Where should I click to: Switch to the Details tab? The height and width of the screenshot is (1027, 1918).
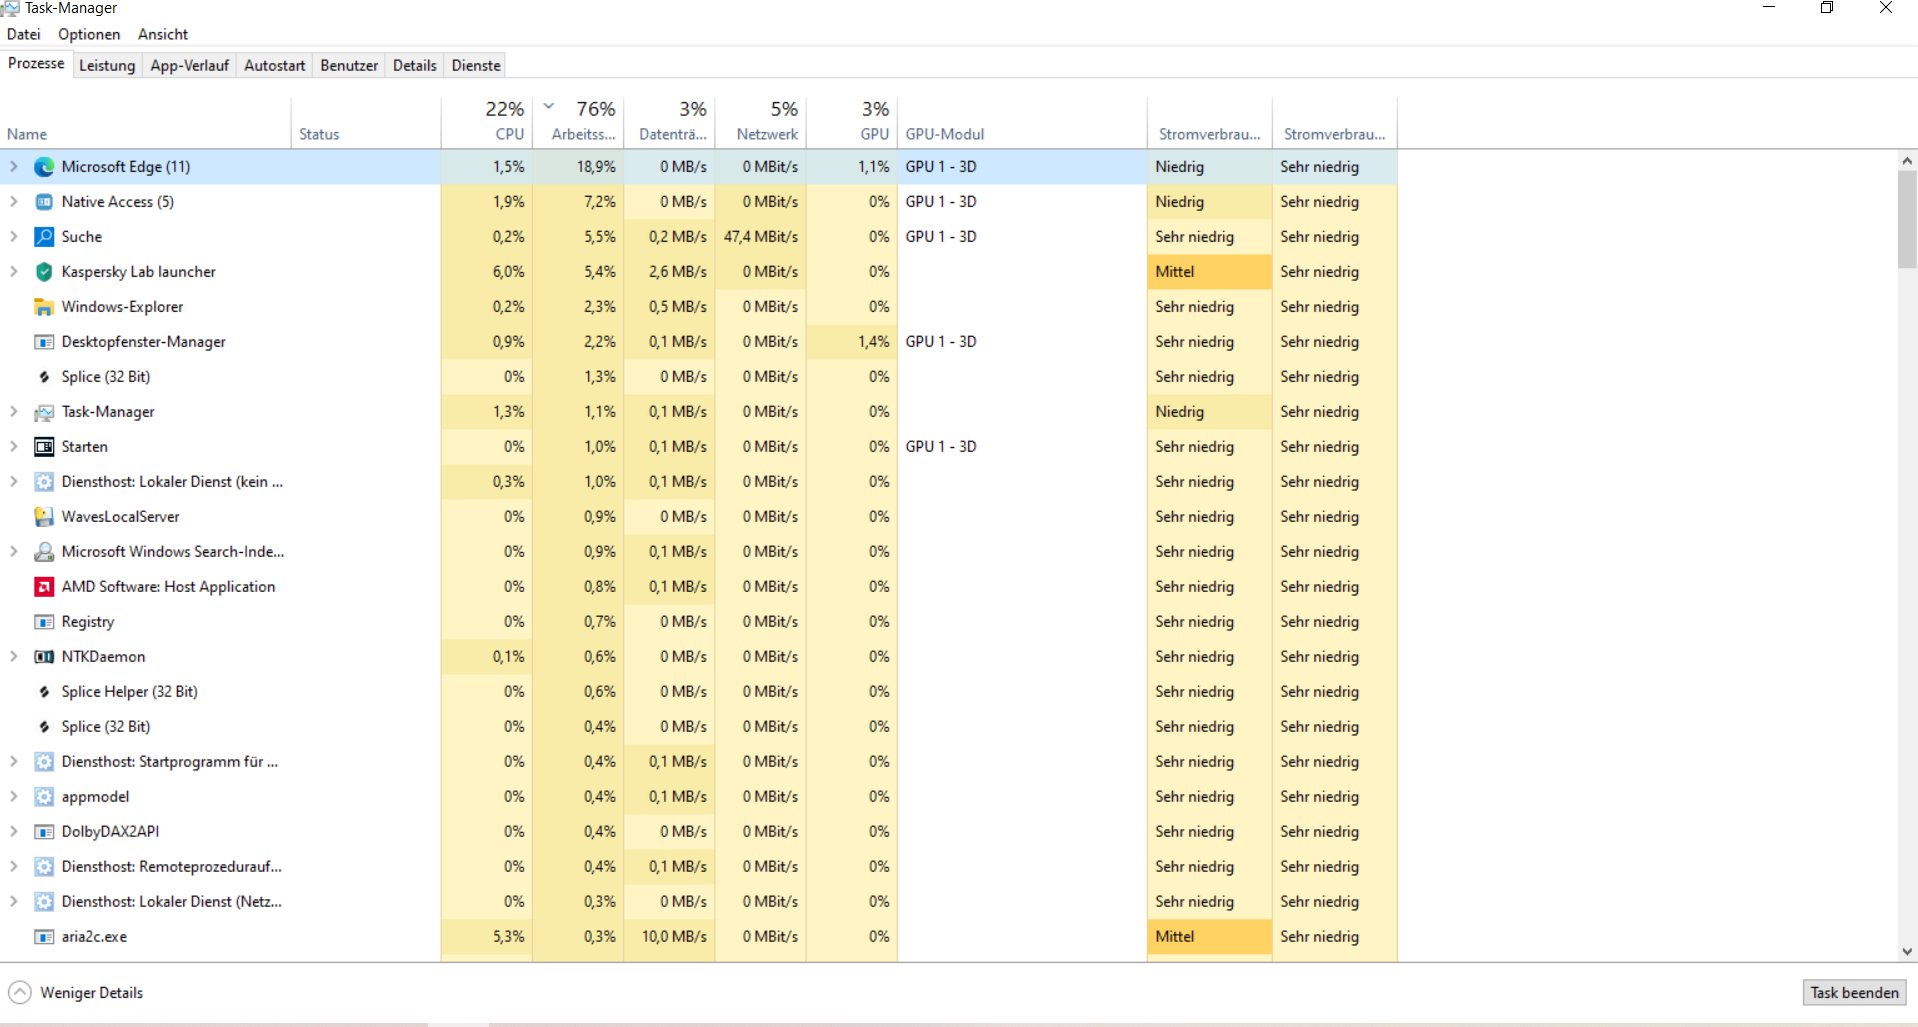click(x=415, y=65)
